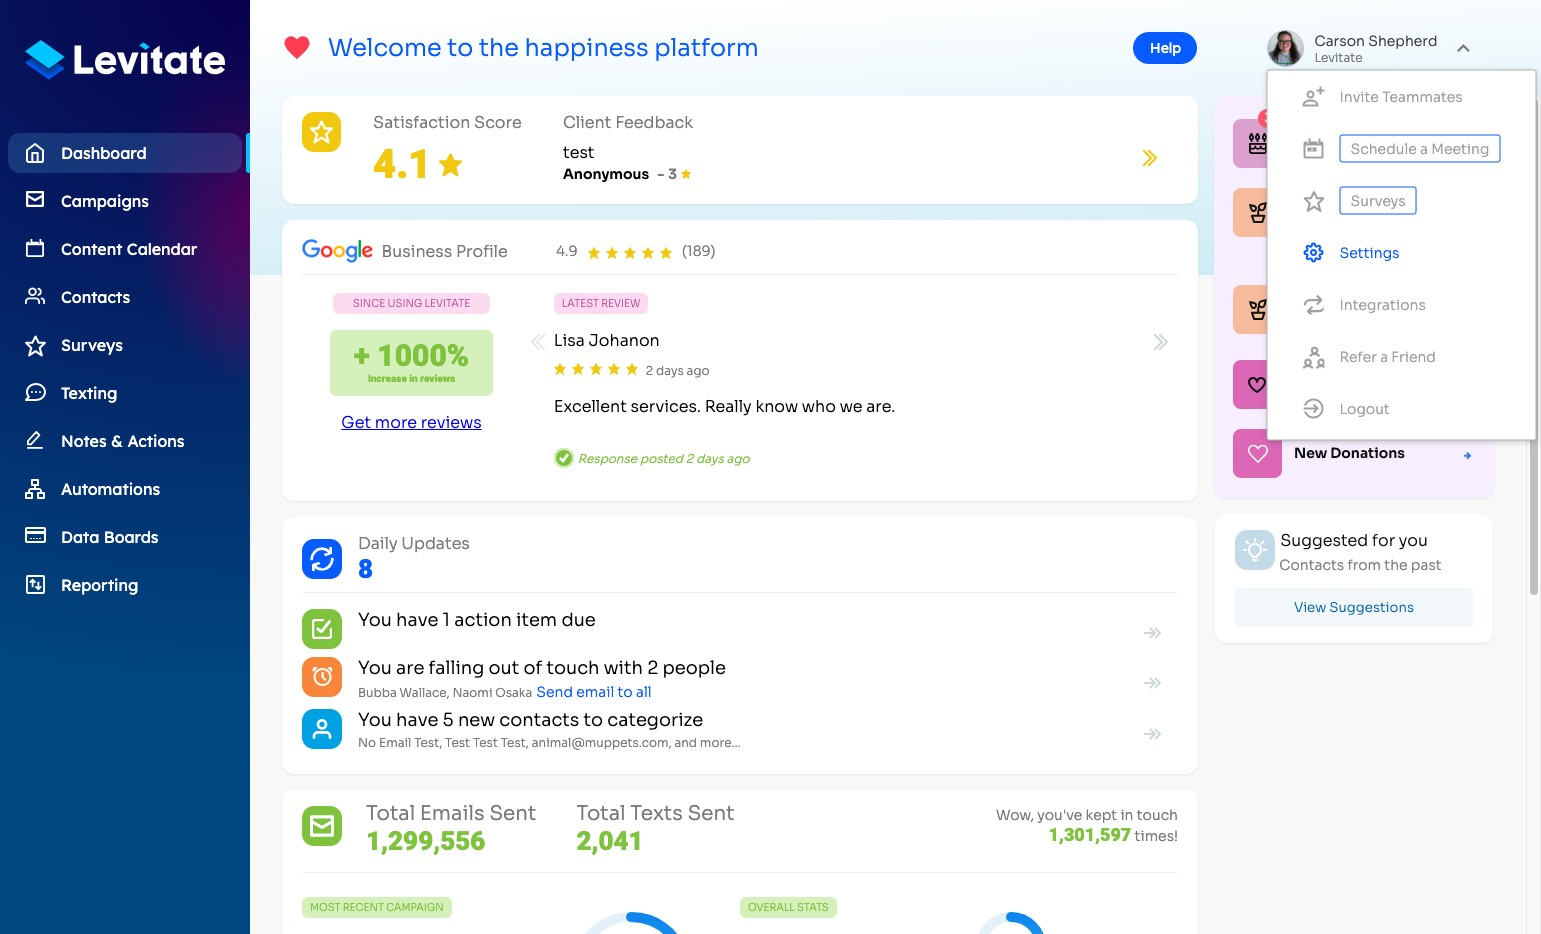Open new contacts to categorize arrow
Screen dimensions: 1541x934
[x=1152, y=734]
